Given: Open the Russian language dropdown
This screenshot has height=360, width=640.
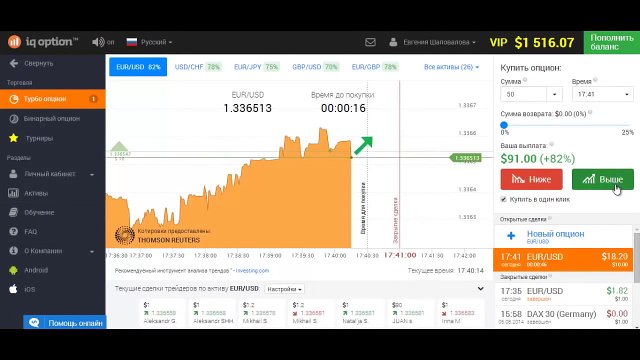Looking at the screenshot, I should coord(150,42).
